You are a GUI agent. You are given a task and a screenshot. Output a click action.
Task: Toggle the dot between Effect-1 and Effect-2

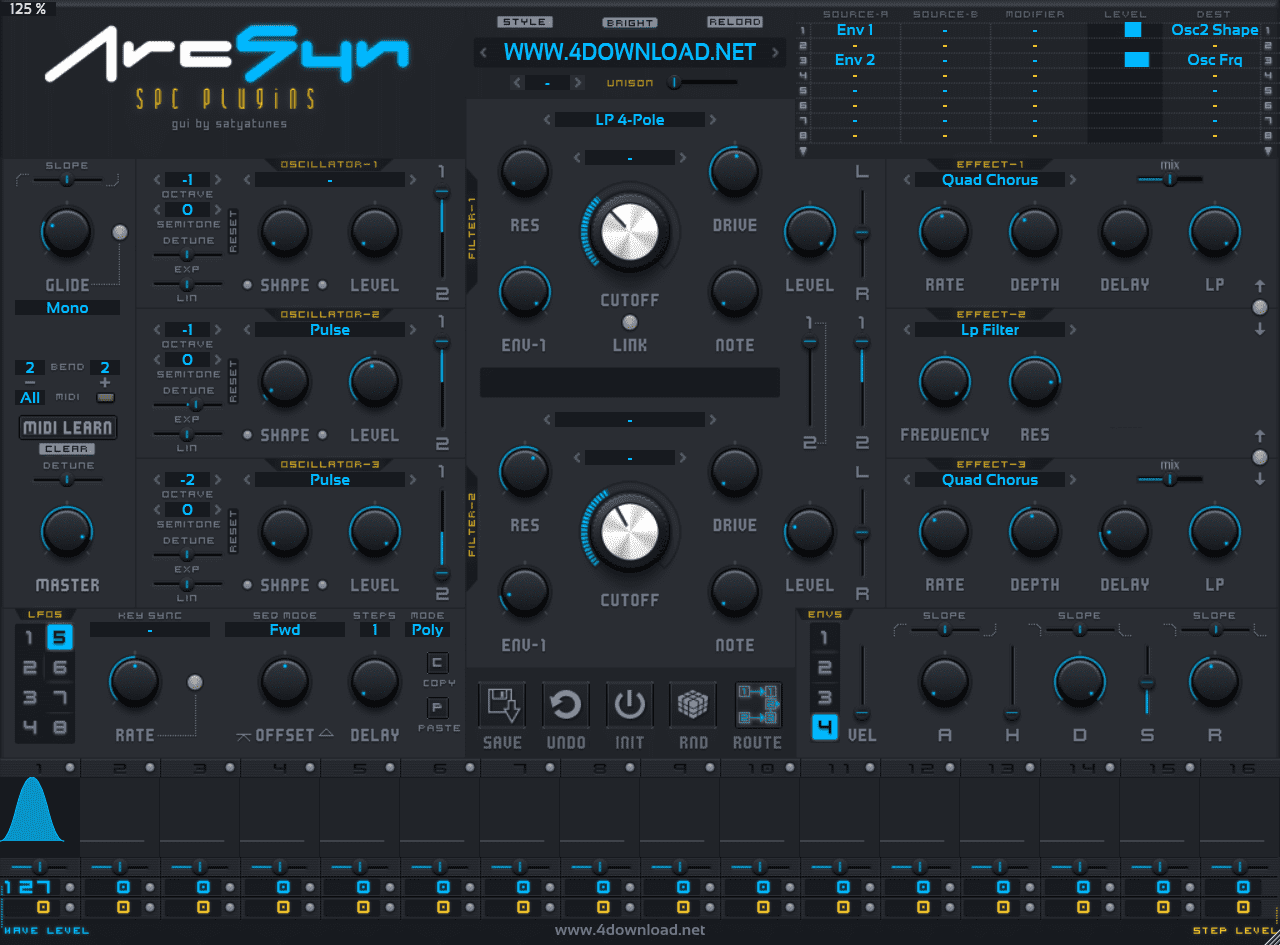[1260, 308]
